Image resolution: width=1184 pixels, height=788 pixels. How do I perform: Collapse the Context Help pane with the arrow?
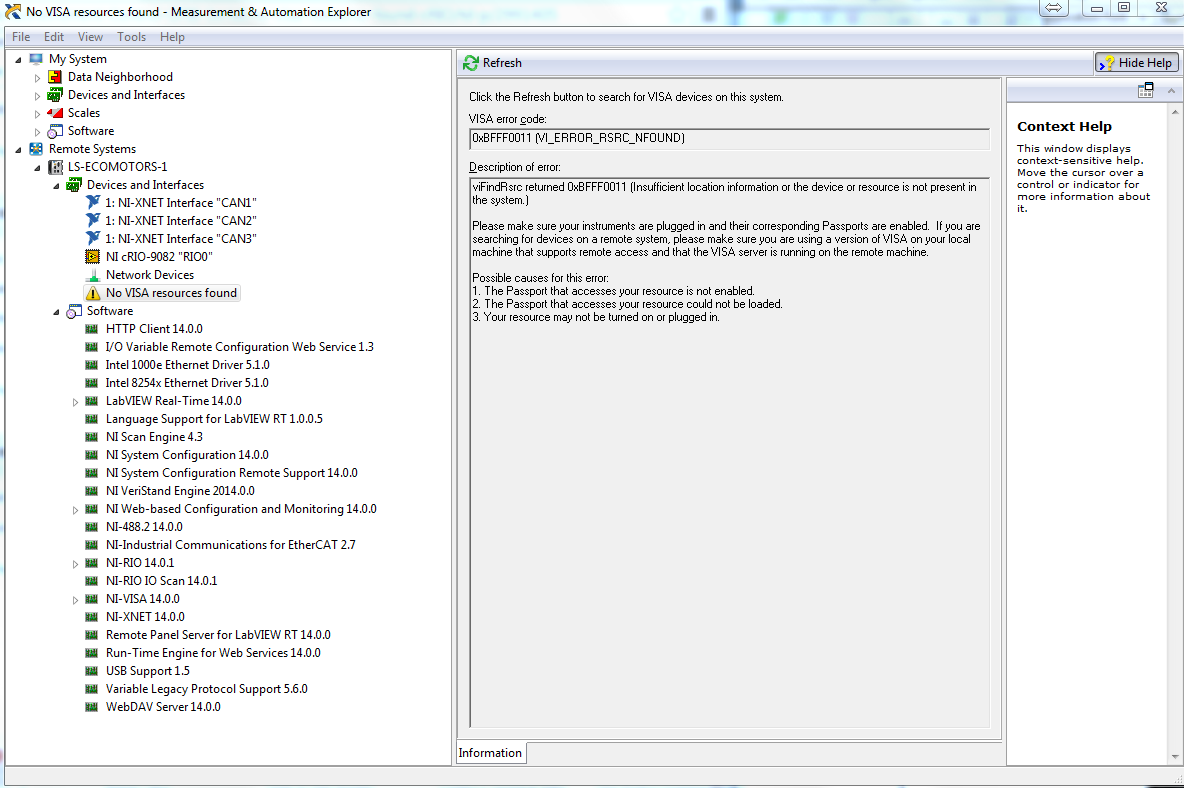click(1171, 91)
